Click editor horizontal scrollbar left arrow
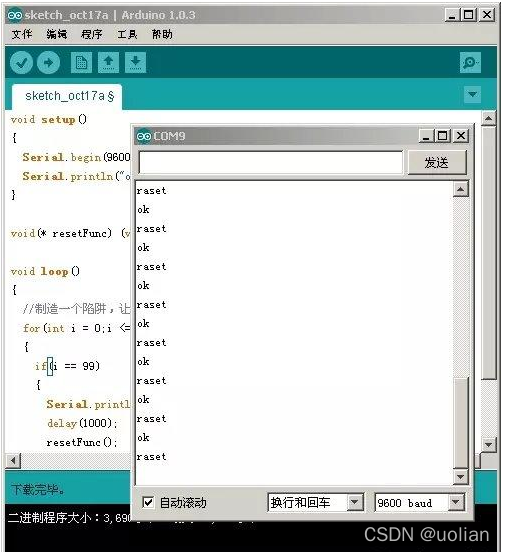The height and width of the screenshot is (552, 505). tap(13, 460)
